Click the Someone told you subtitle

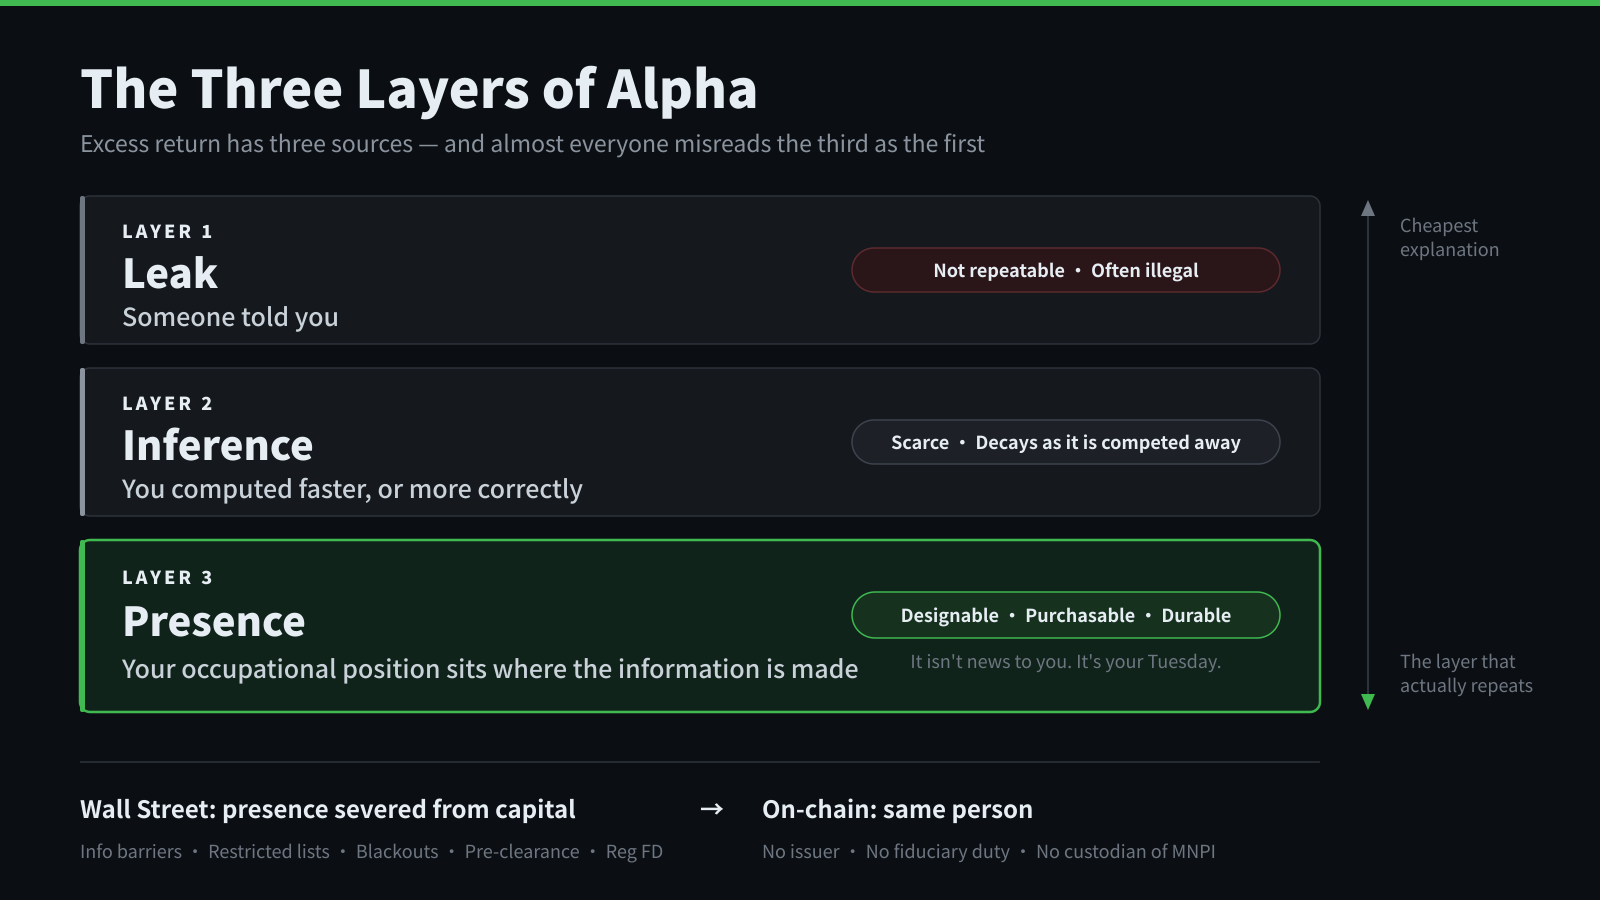pyautogui.click(x=230, y=317)
